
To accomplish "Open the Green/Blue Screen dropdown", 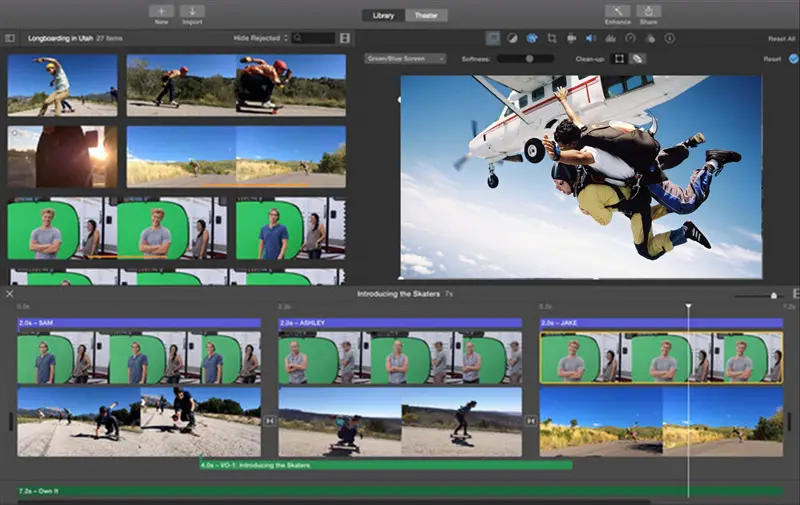I will [x=405, y=59].
